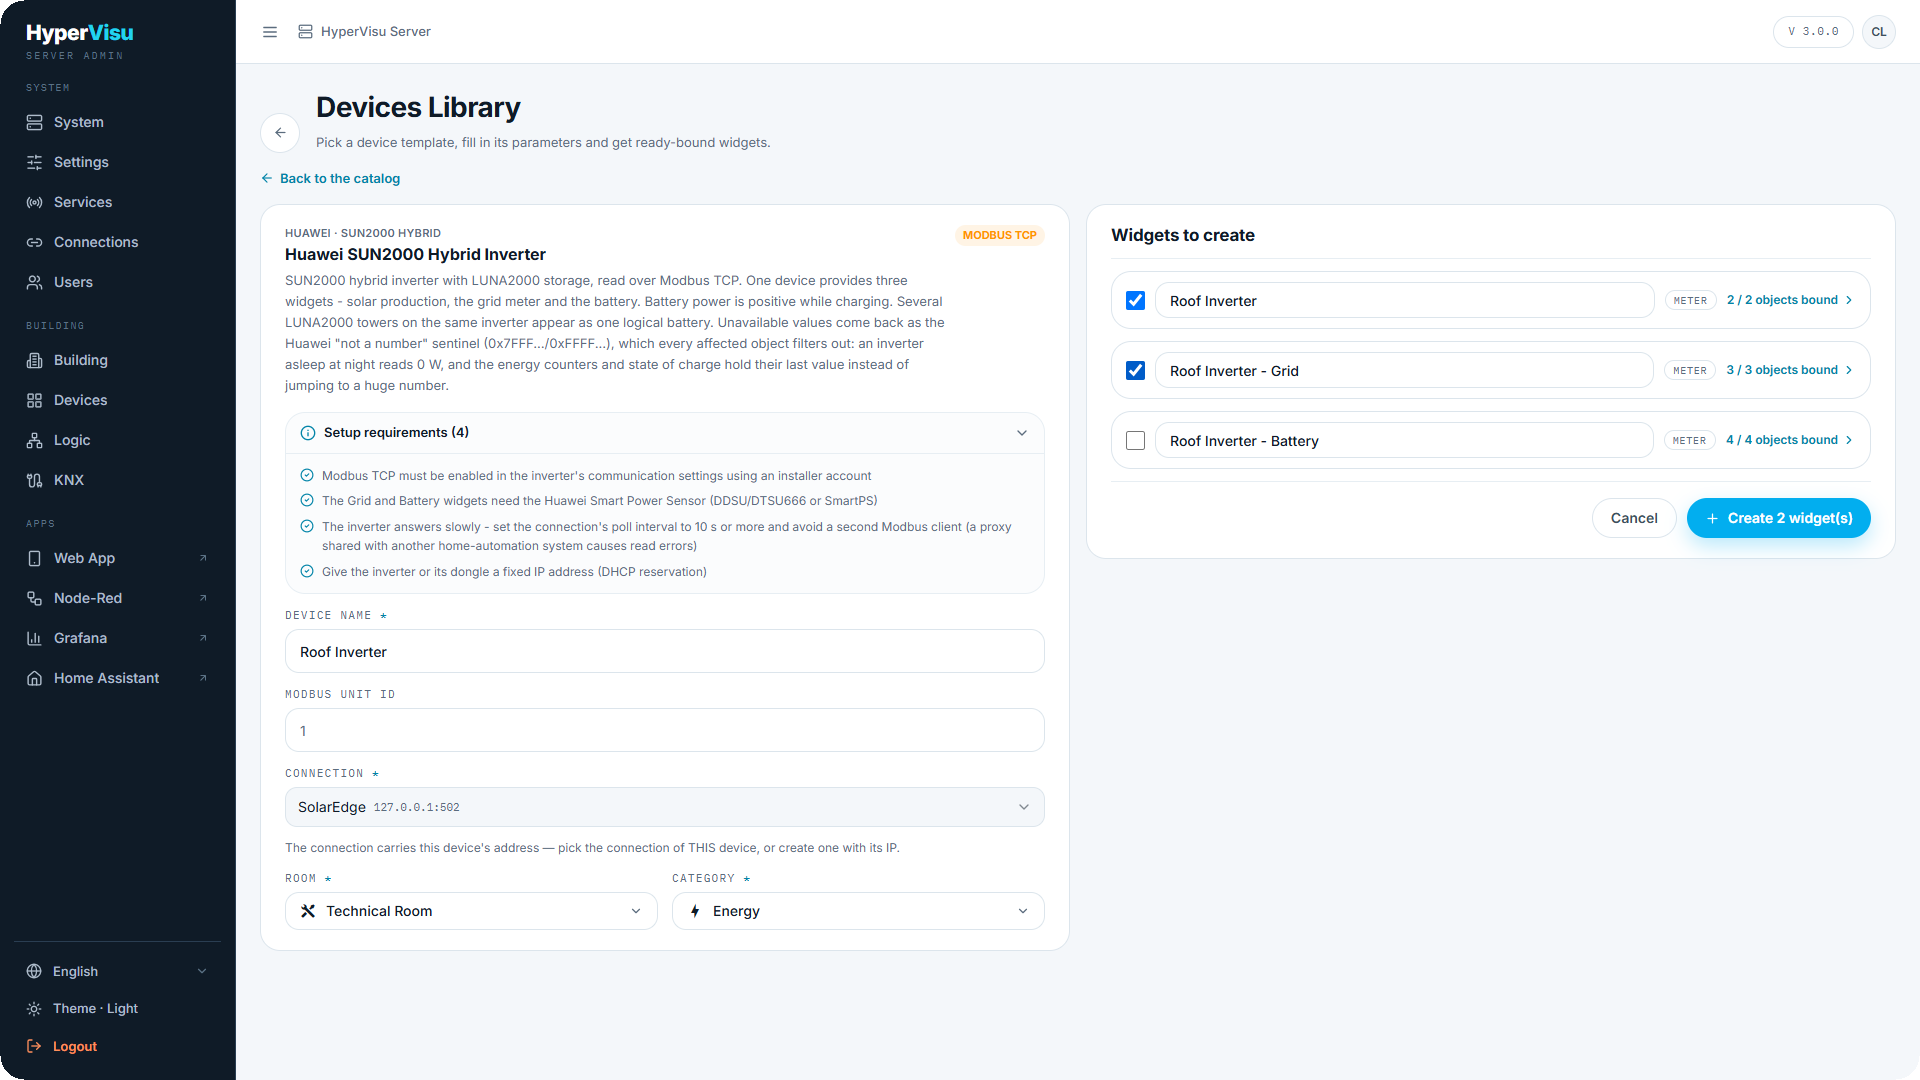The image size is (1920, 1080).
Task: Open the English language selector
Action: click(x=118, y=971)
